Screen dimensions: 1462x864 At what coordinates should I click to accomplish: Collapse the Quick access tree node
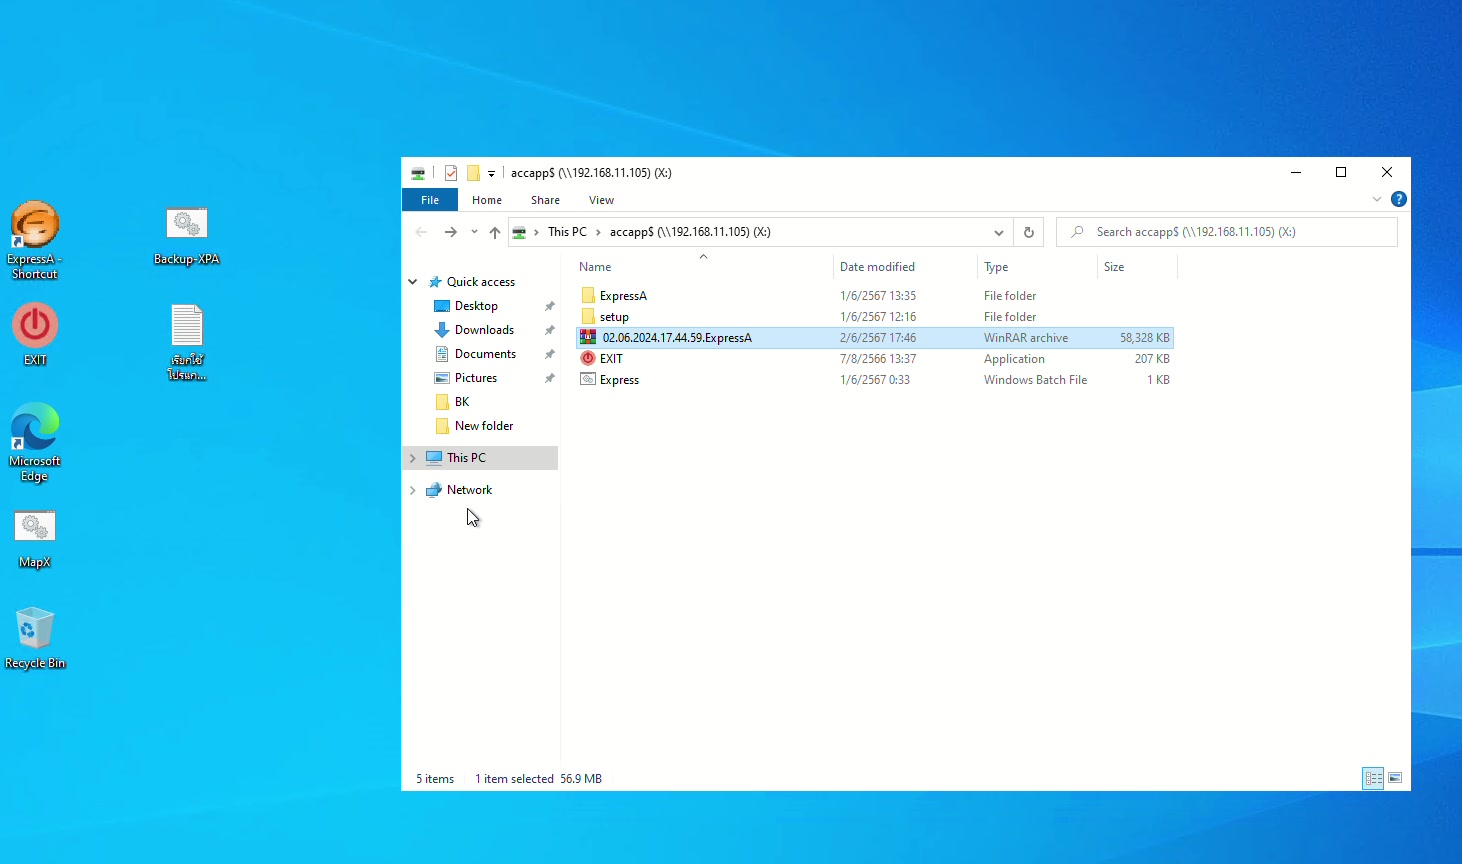tap(413, 282)
